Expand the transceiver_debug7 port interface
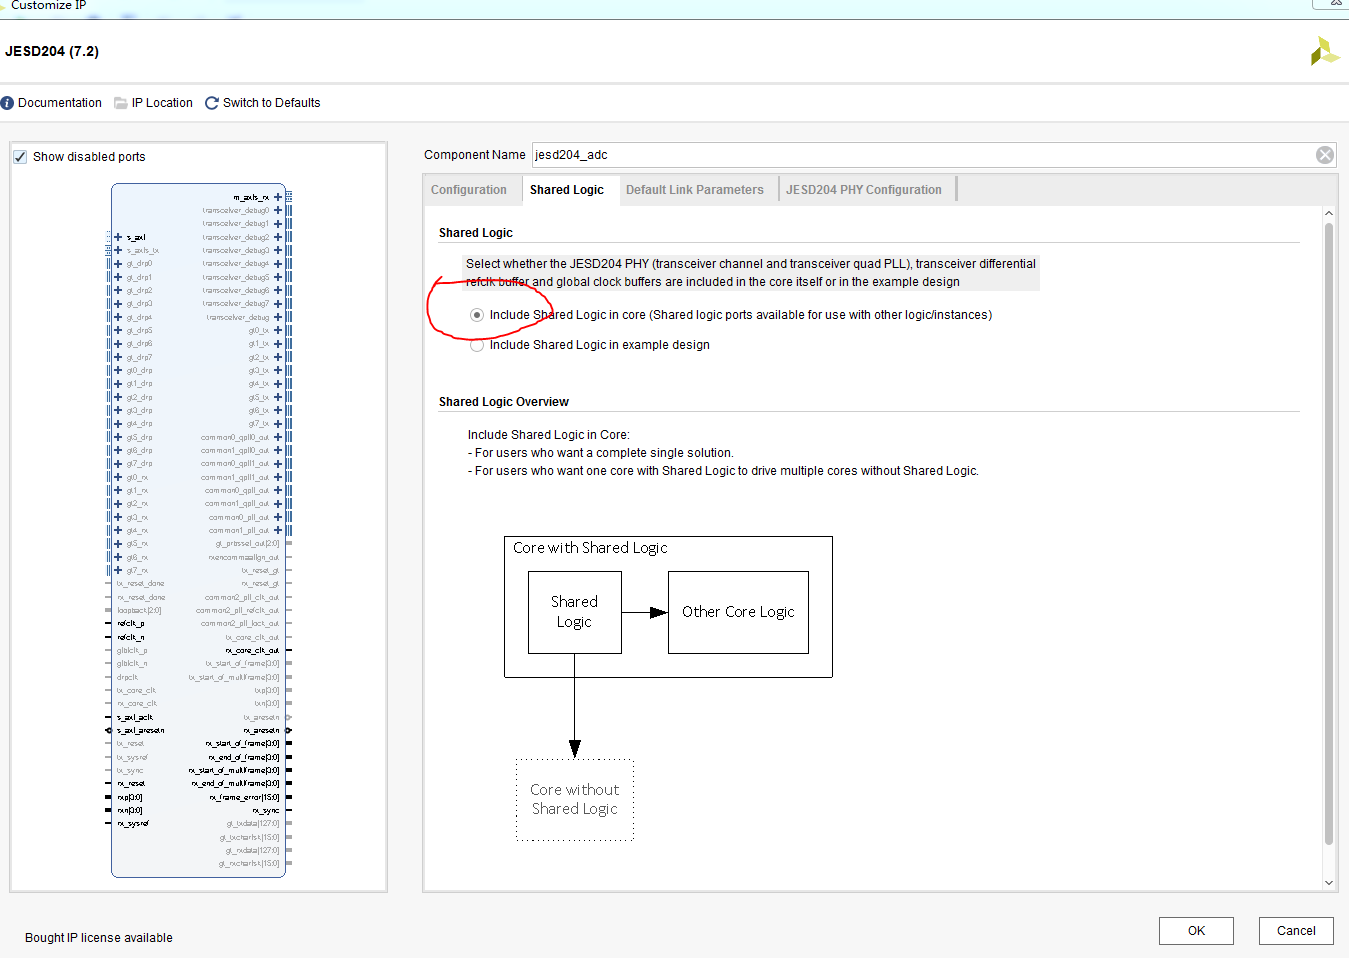Viewport: 1349px width, 958px height. (x=278, y=304)
